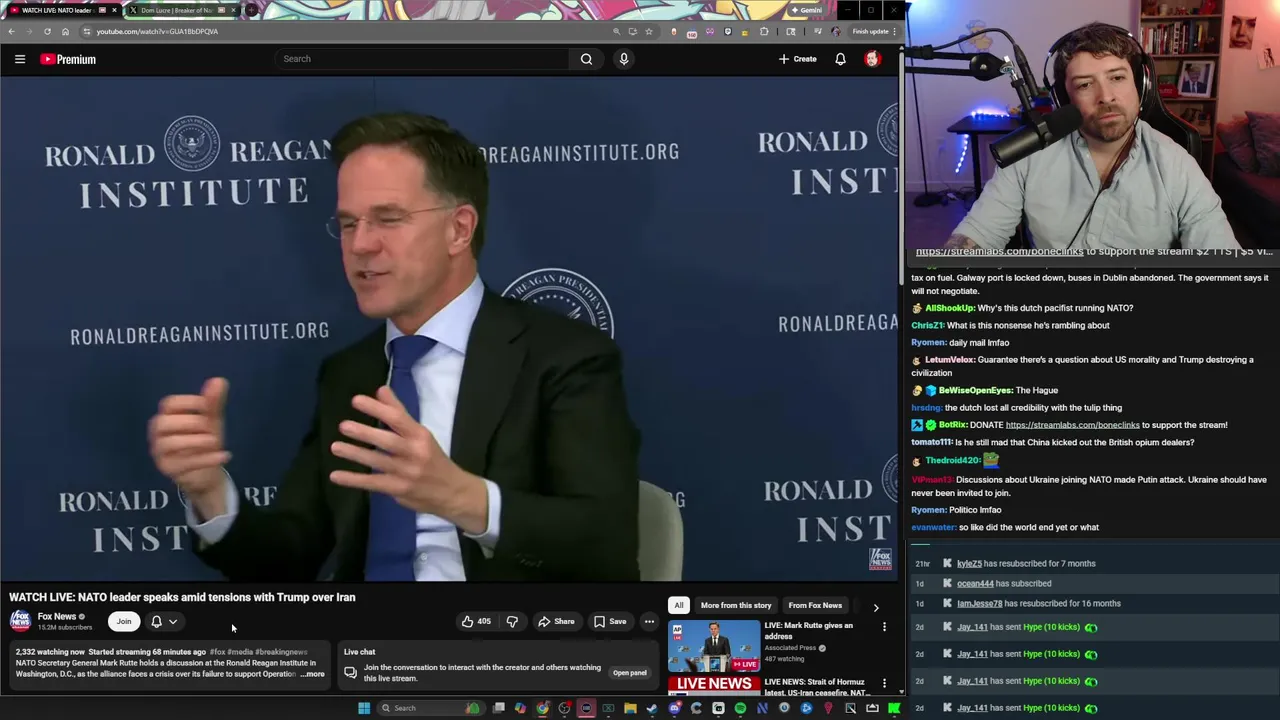The image size is (1280, 720).
Task: Open the YouTube account avatar menu
Action: [x=872, y=59]
